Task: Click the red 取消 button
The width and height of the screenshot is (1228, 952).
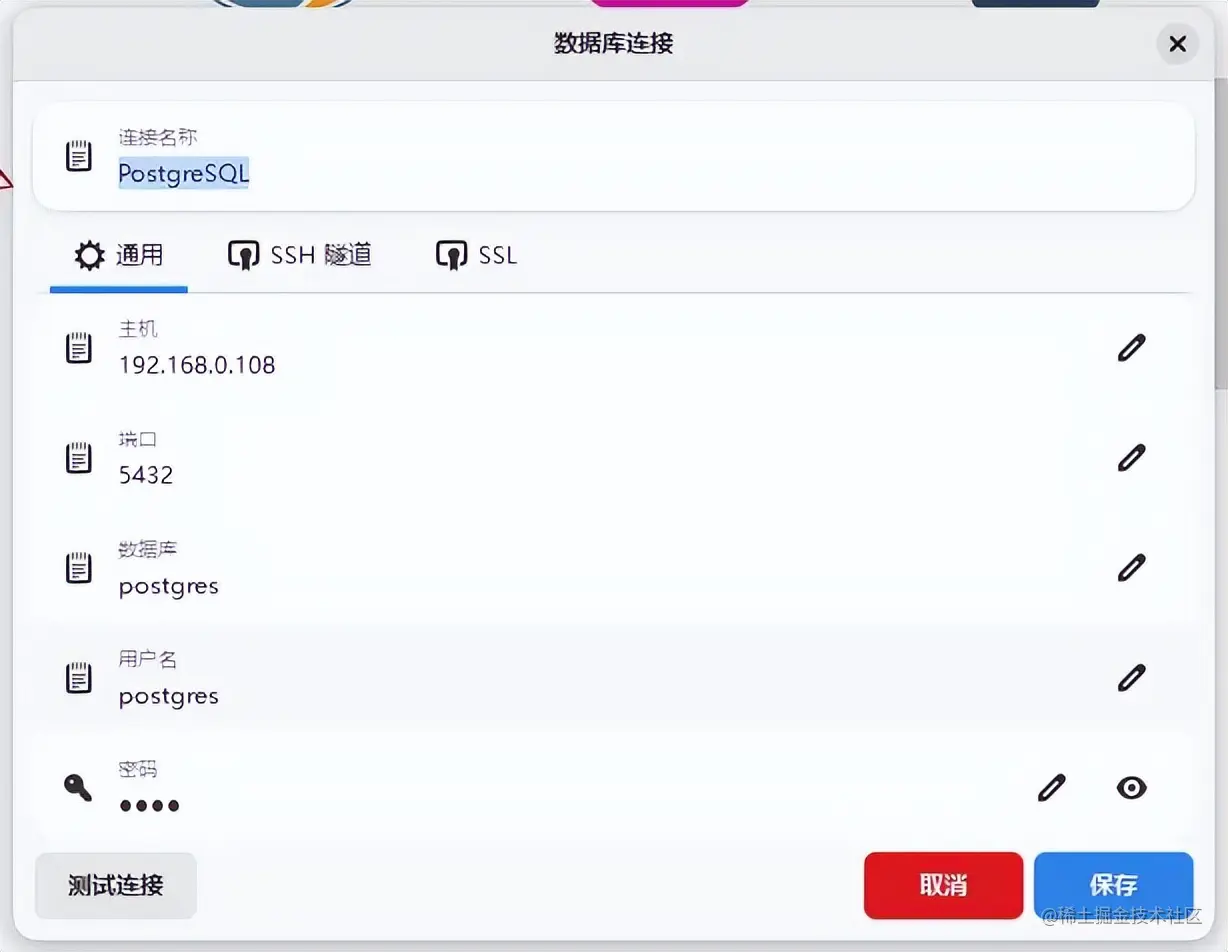Action: [x=943, y=885]
